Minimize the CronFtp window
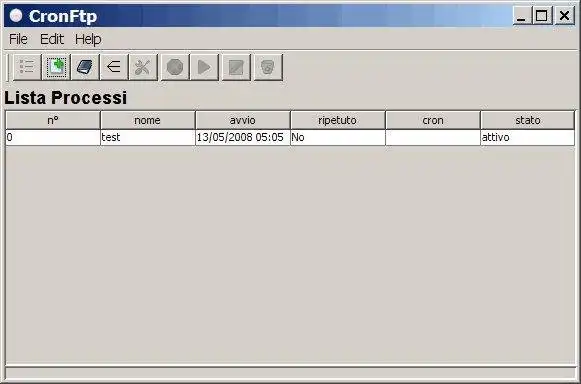The height and width of the screenshot is (384, 581). [521, 16]
